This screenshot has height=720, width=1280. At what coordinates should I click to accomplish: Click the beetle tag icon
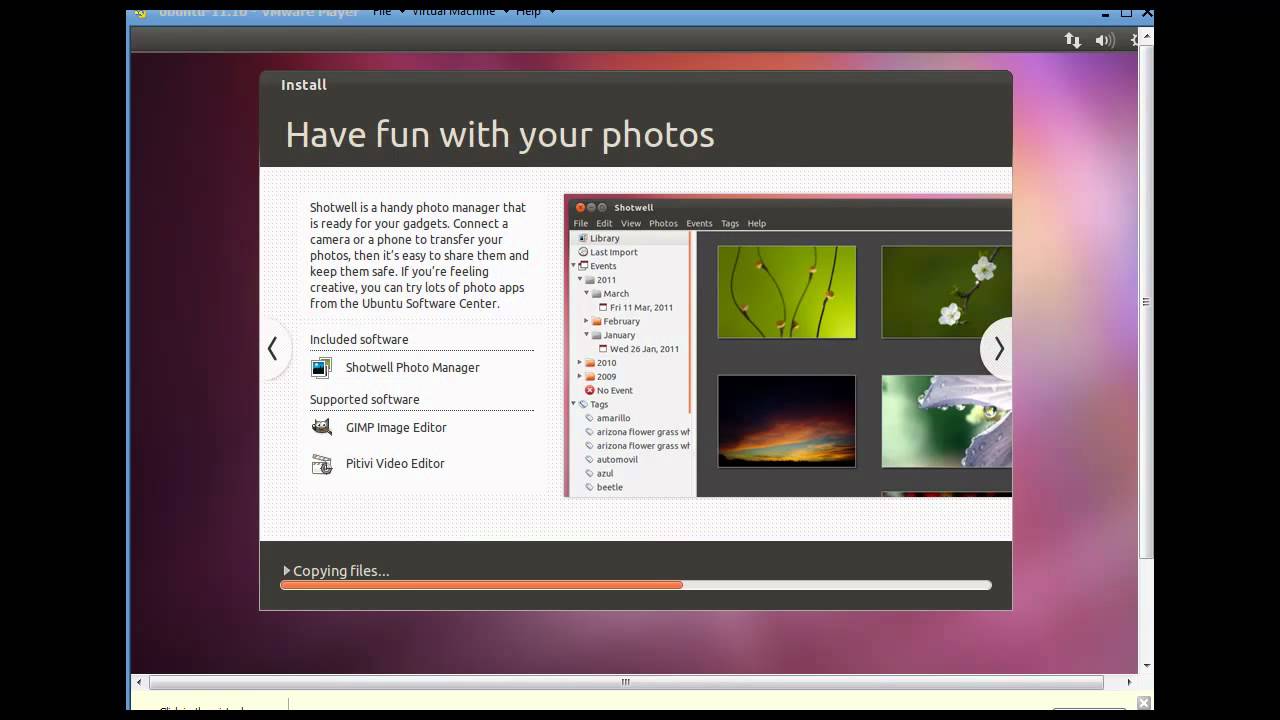pos(590,487)
